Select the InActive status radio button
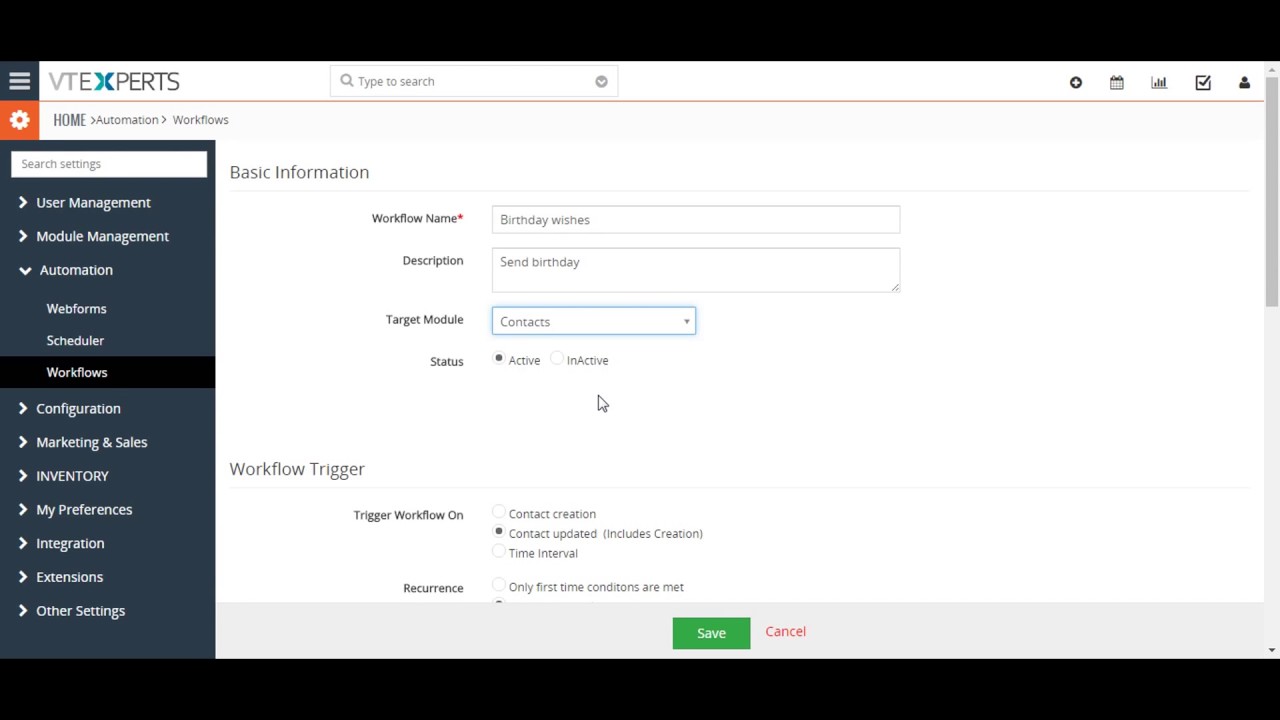Image resolution: width=1280 pixels, height=720 pixels. (x=557, y=359)
